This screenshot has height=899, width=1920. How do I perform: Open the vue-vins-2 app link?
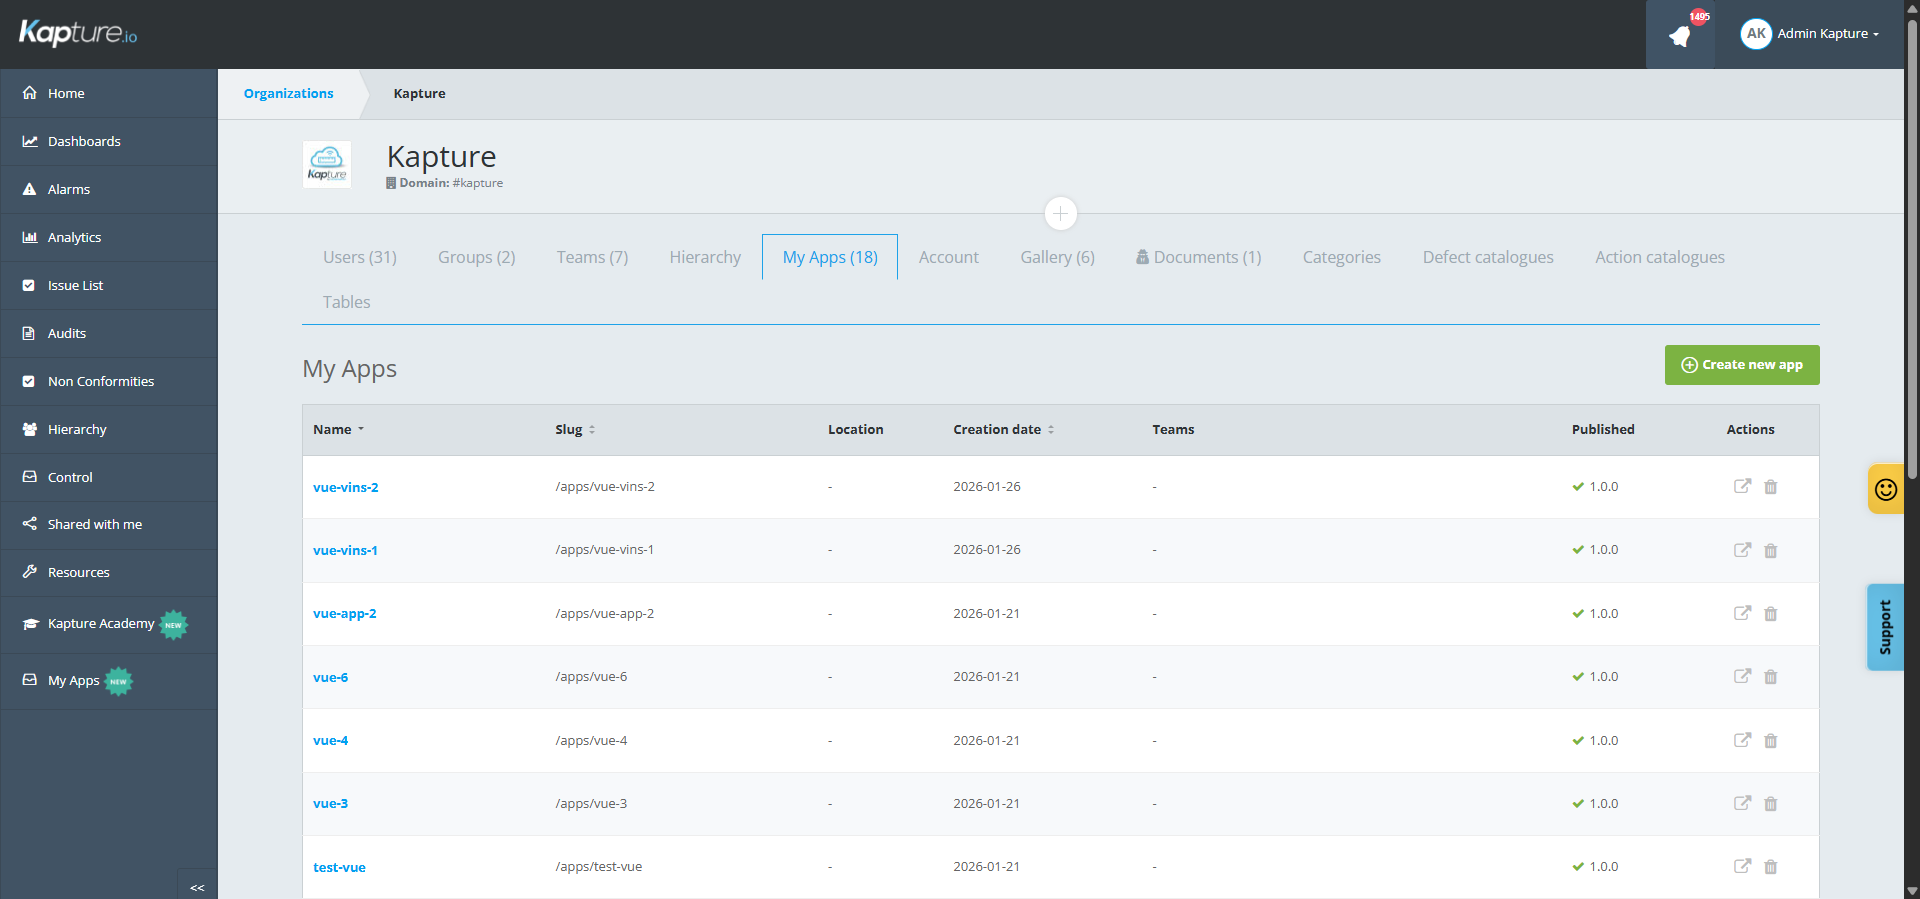(x=346, y=487)
